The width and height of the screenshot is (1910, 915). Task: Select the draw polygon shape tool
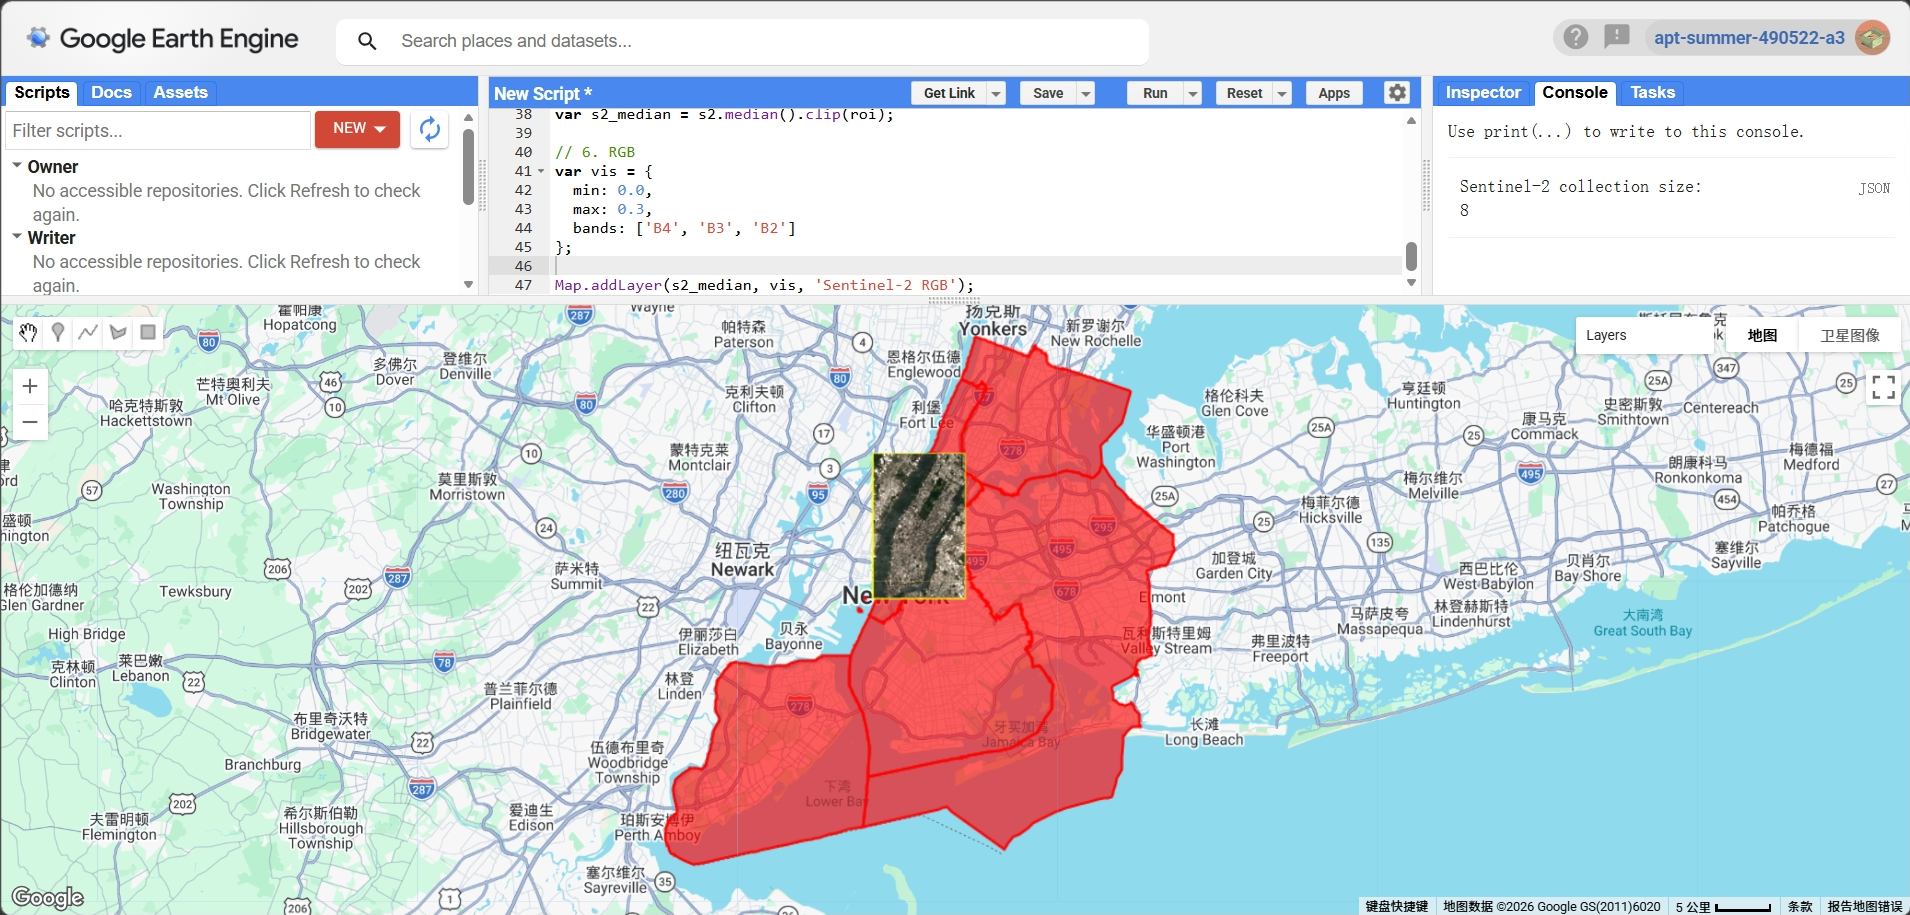click(118, 333)
